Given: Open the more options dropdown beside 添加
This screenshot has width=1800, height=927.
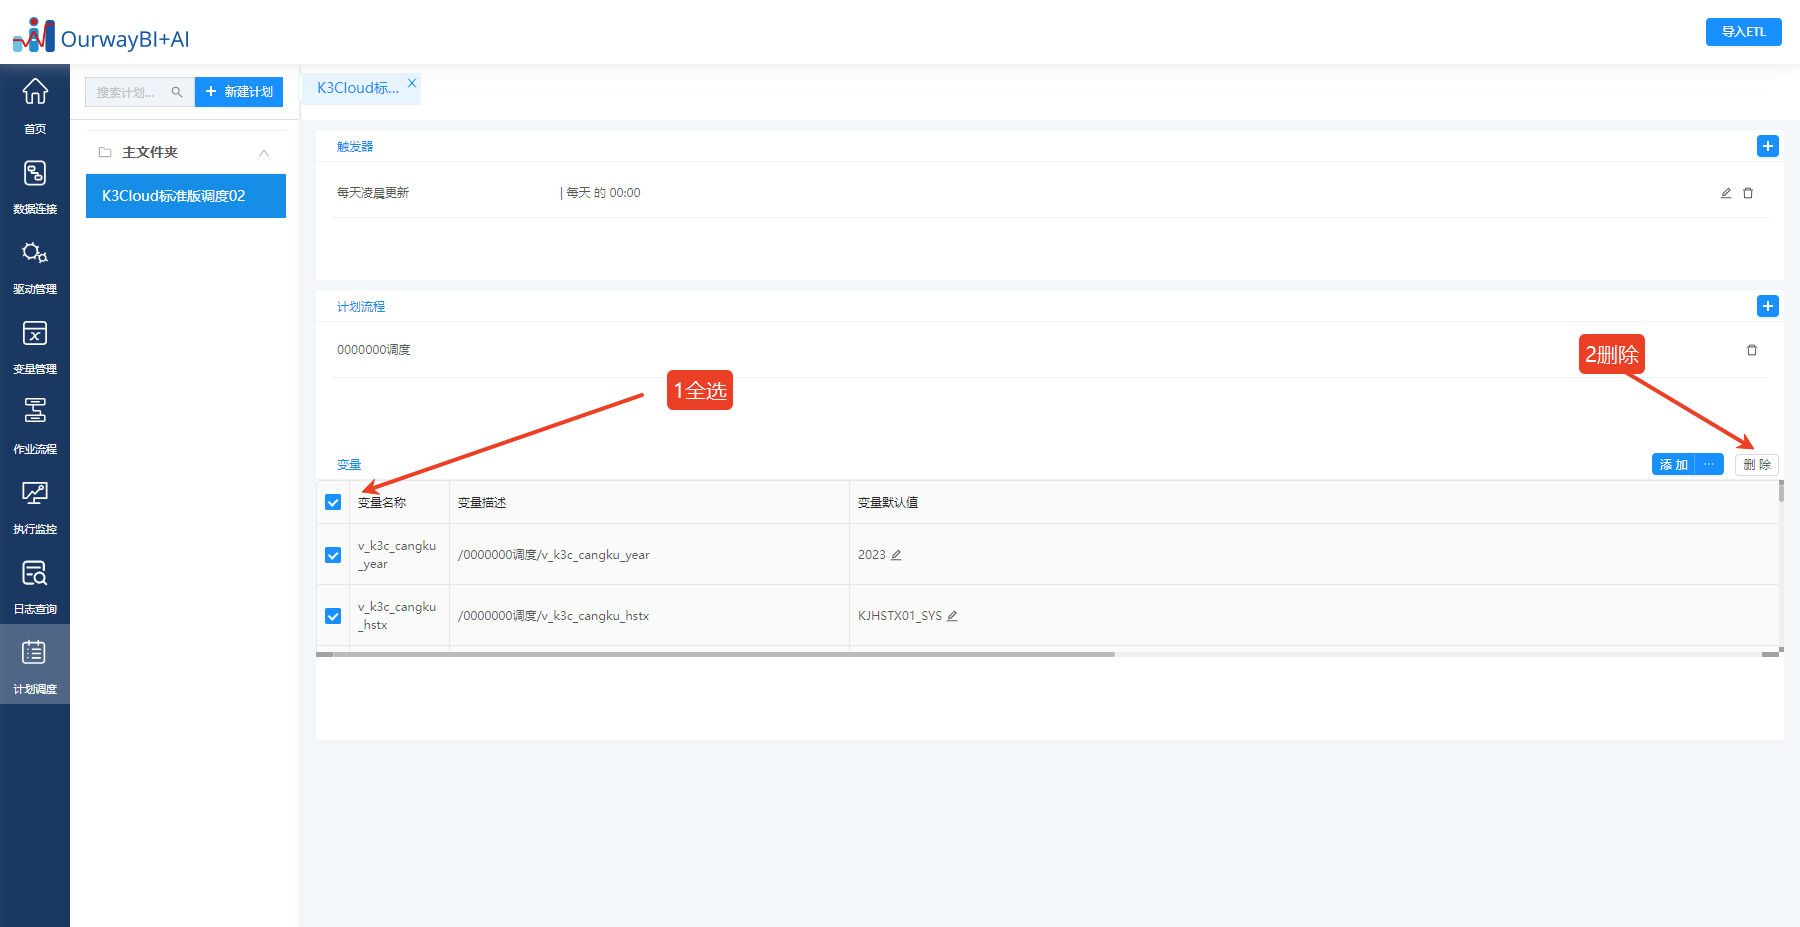Looking at the screenshot, I should point(1709,464).
